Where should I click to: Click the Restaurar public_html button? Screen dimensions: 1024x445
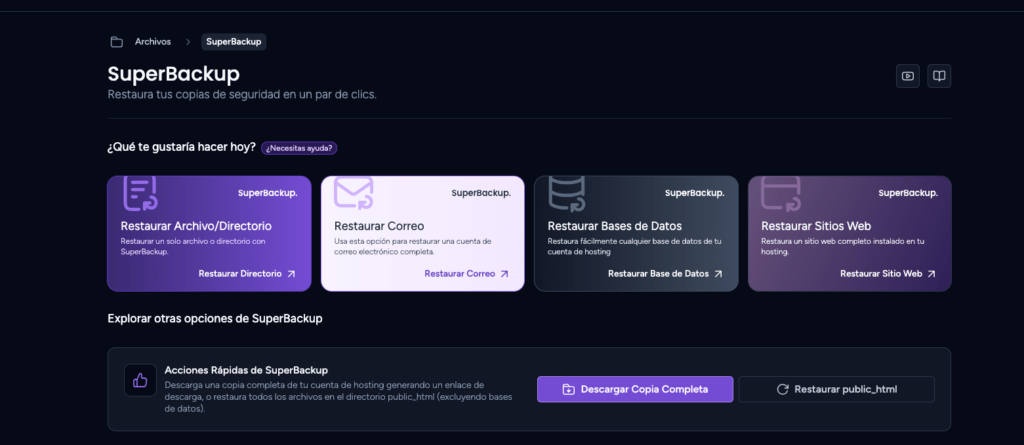pyautogui.click(x=837, y=389)
